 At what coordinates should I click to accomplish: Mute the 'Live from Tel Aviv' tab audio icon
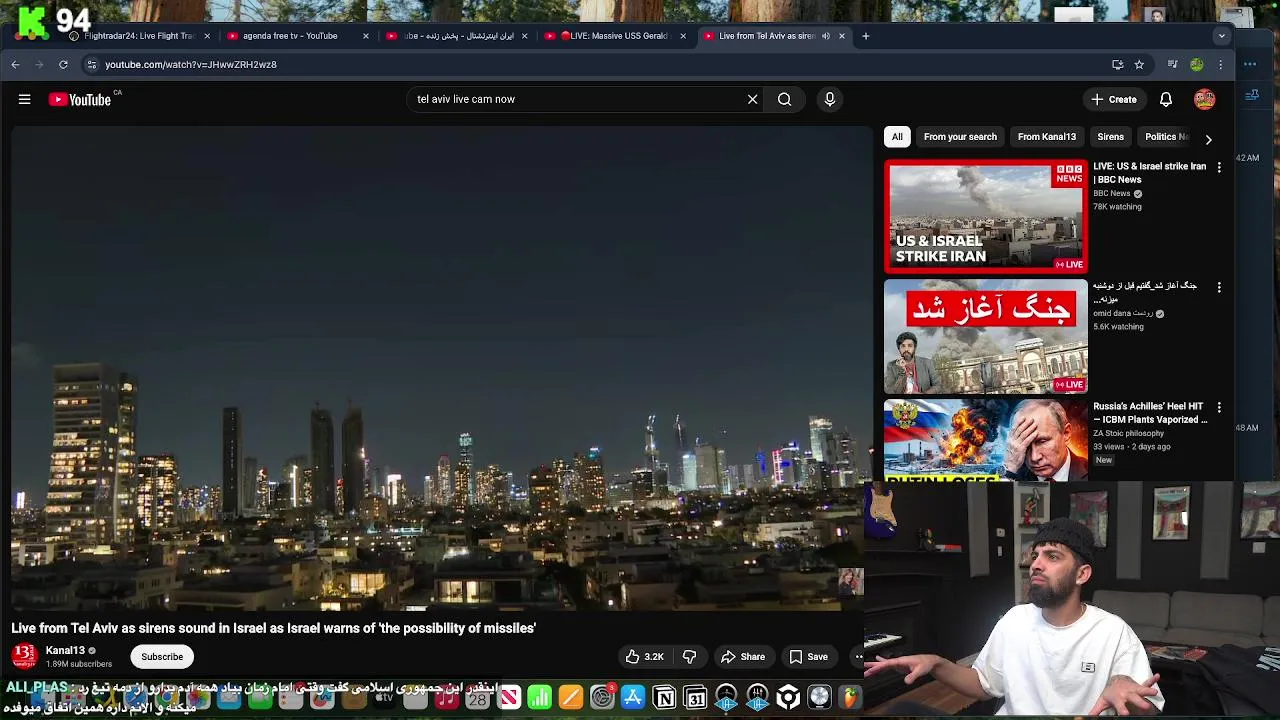click(825, 36)
